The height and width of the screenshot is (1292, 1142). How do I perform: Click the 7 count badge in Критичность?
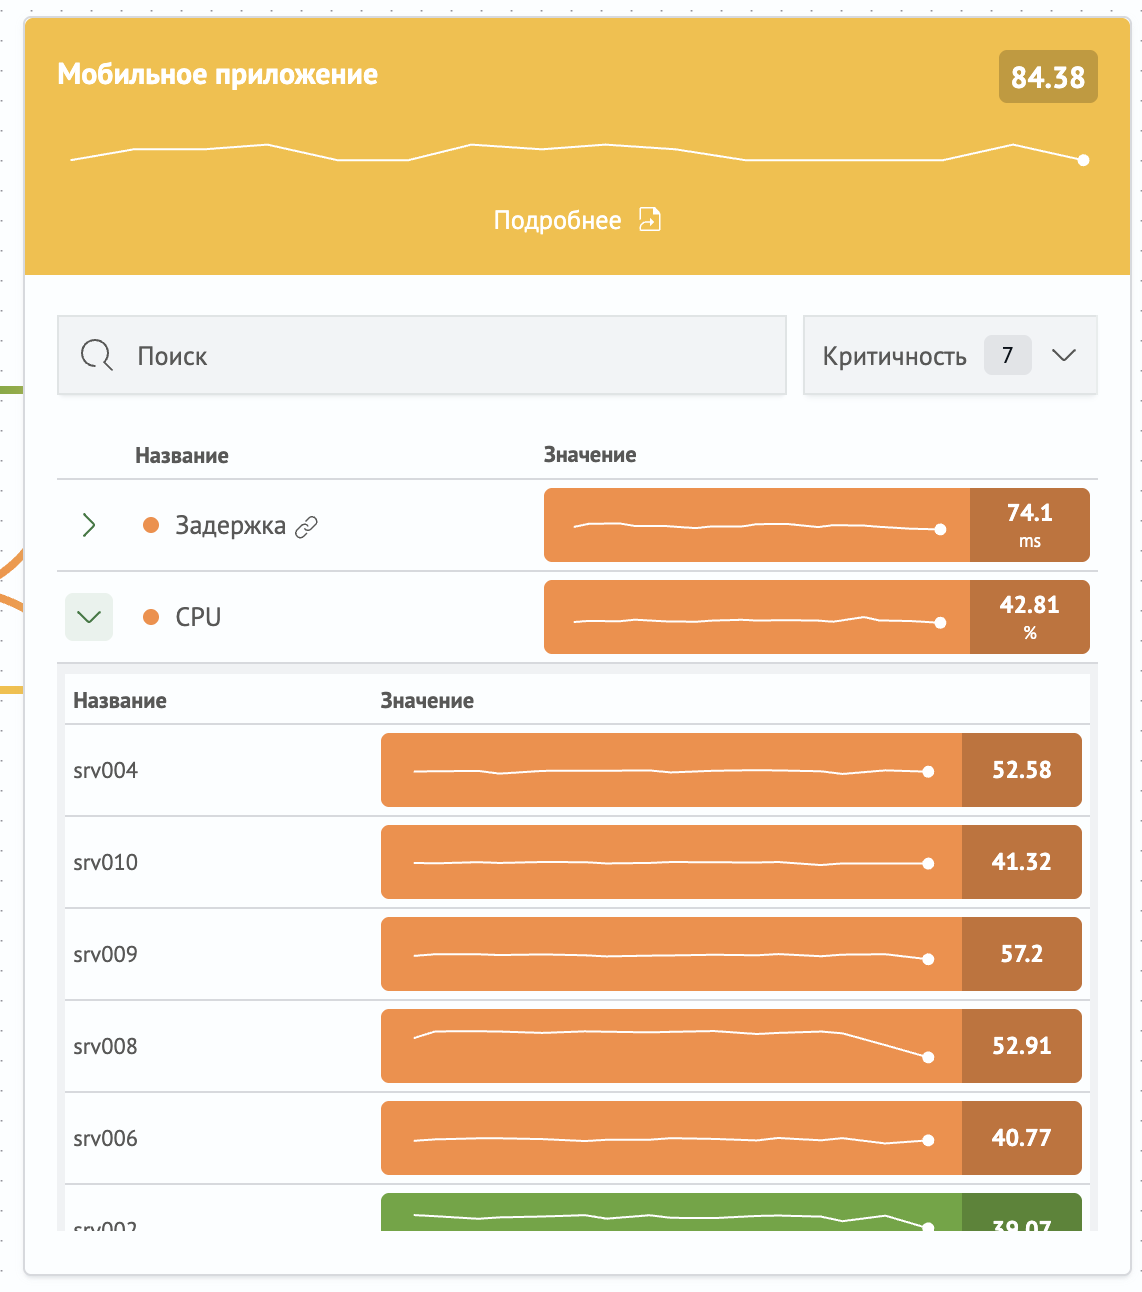pyautogui.click(x=1008, y=355)
